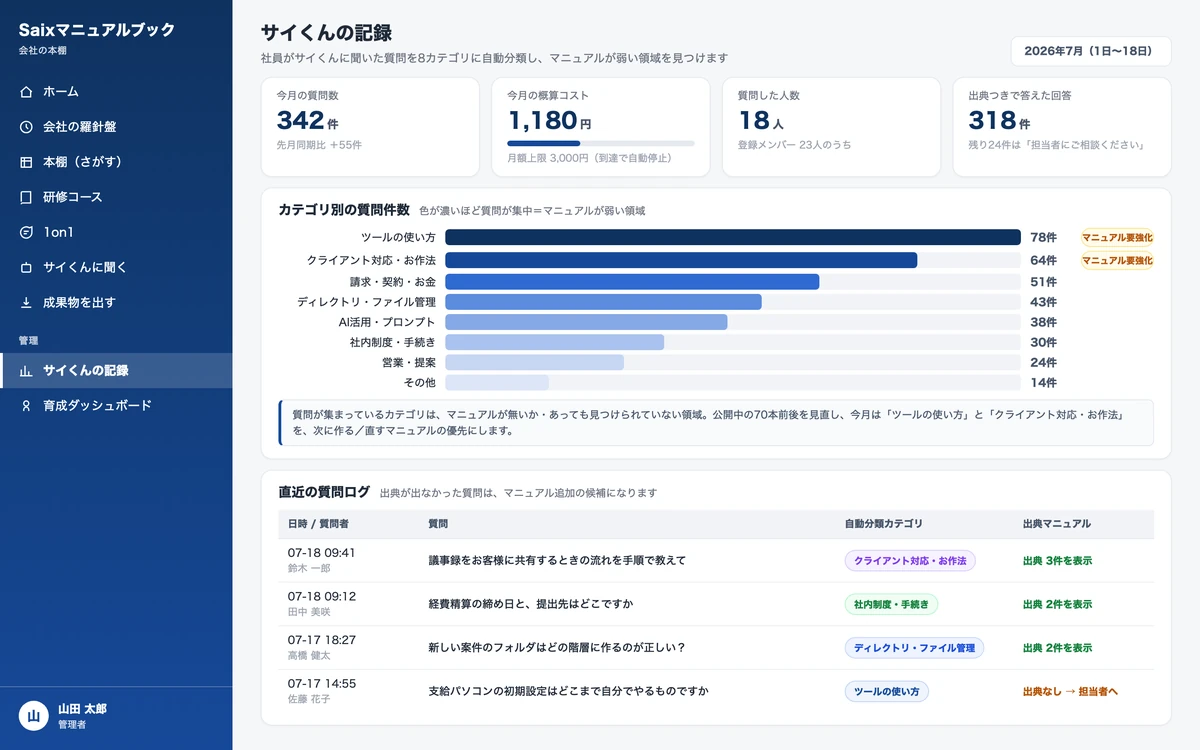The height and width of the screenshot is (750, 1200).
Task: Click the AI活用・プロンプト chart bar
Action: [x=586, y=322]
